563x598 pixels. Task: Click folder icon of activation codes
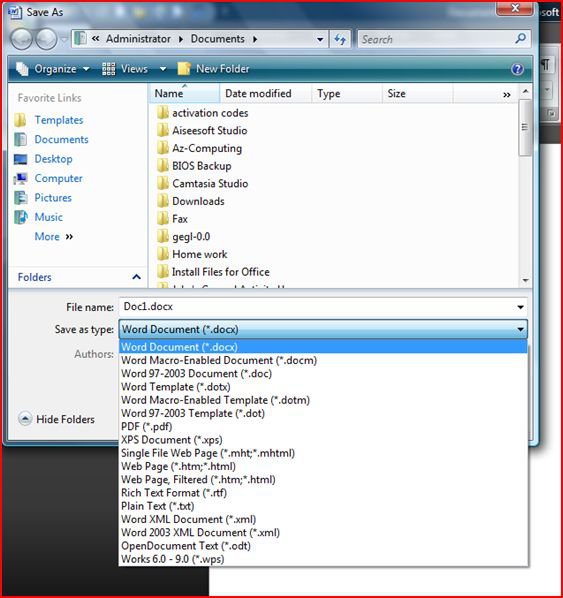tap(163, 113)
